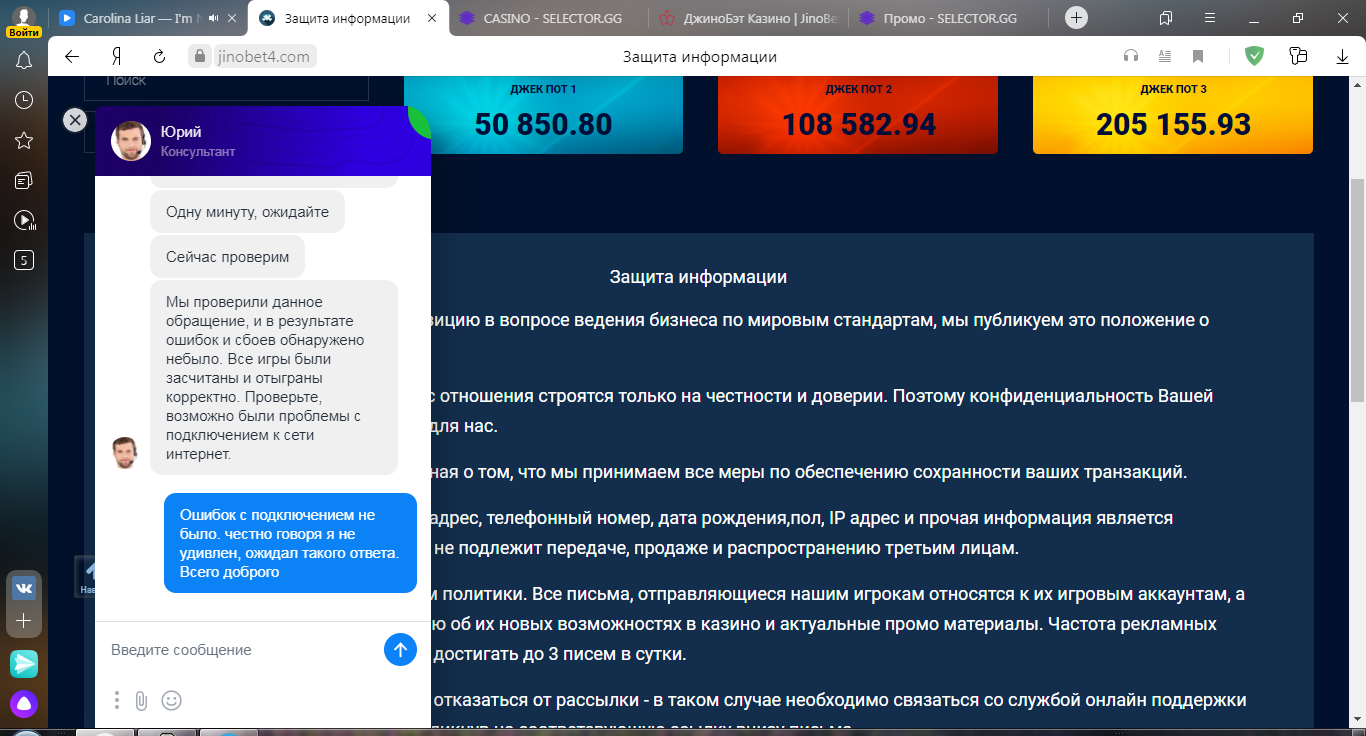Launch Alice assistant from the sidebar

point(22,703)
